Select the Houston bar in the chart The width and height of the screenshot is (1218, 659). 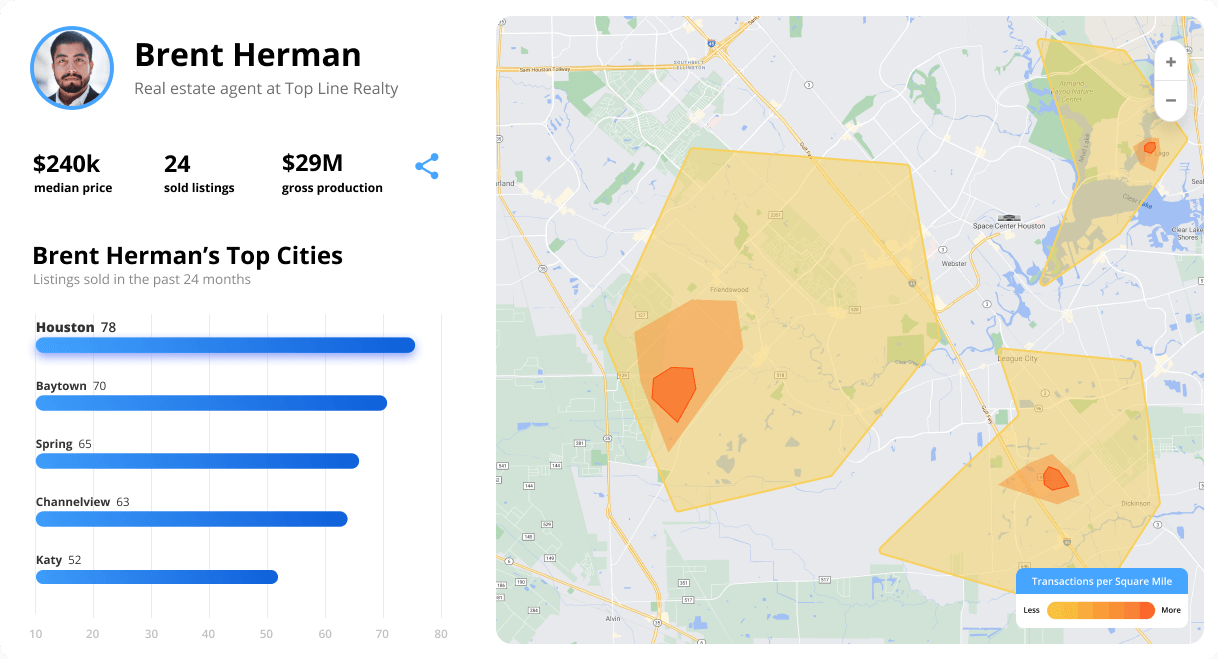coord(225,345)
